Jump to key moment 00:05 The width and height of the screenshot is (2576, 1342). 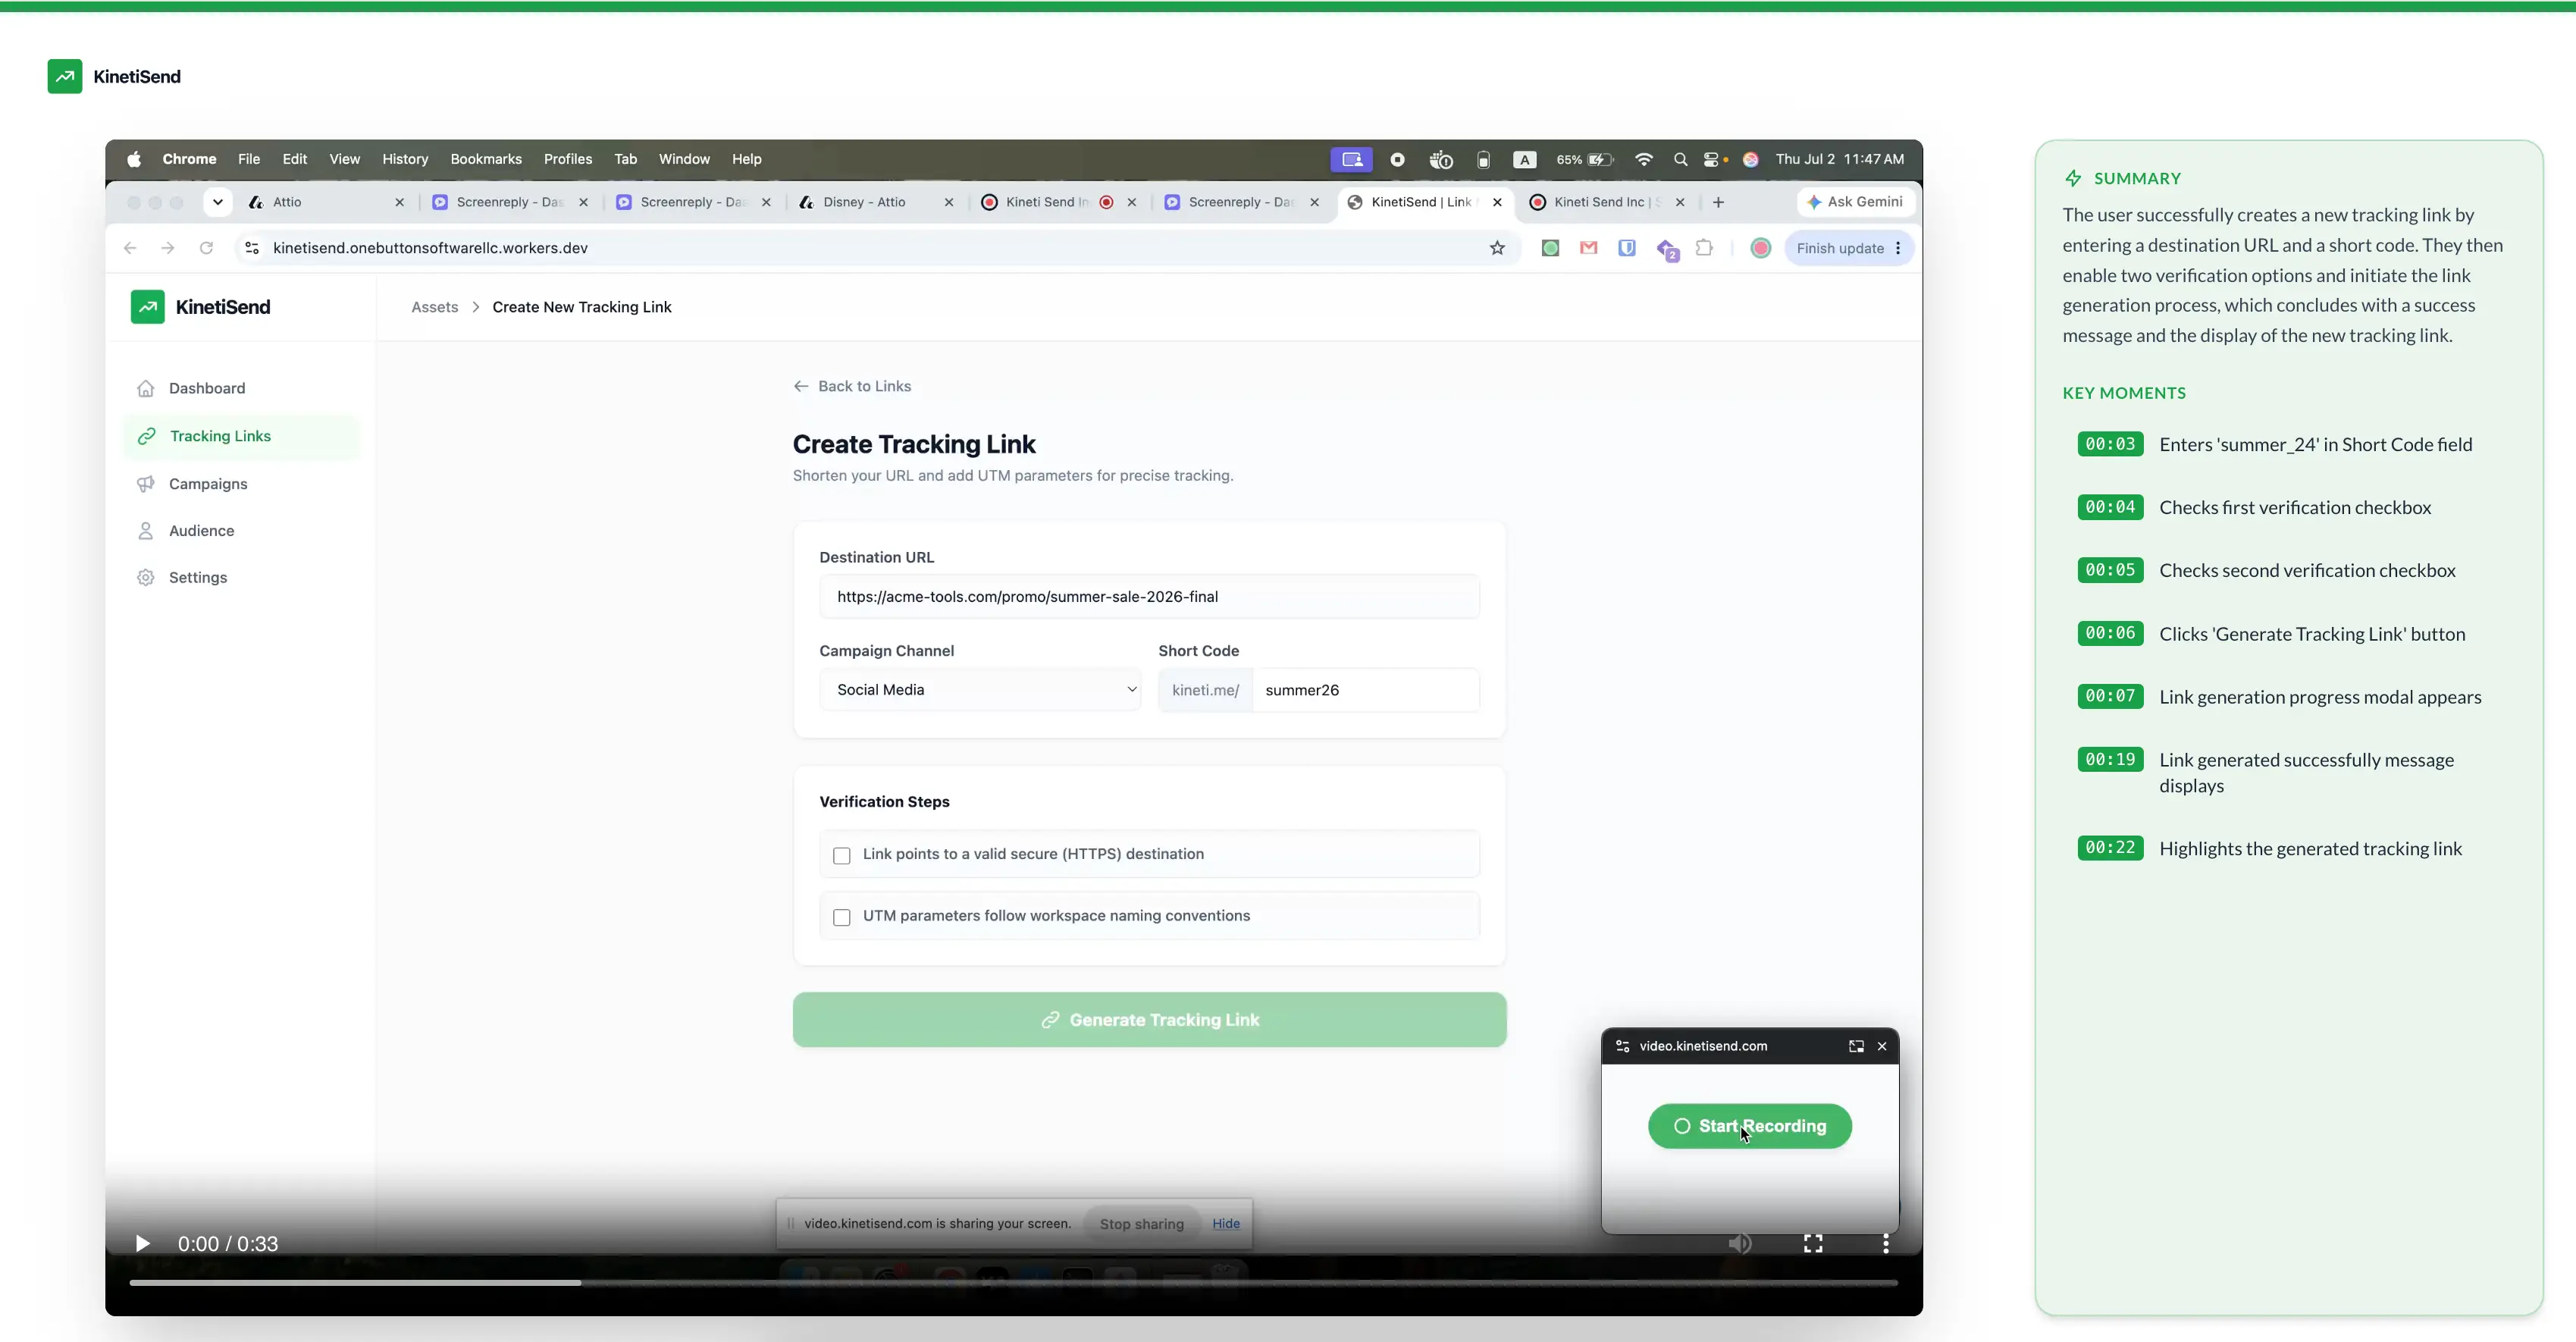coord(2110,570)
